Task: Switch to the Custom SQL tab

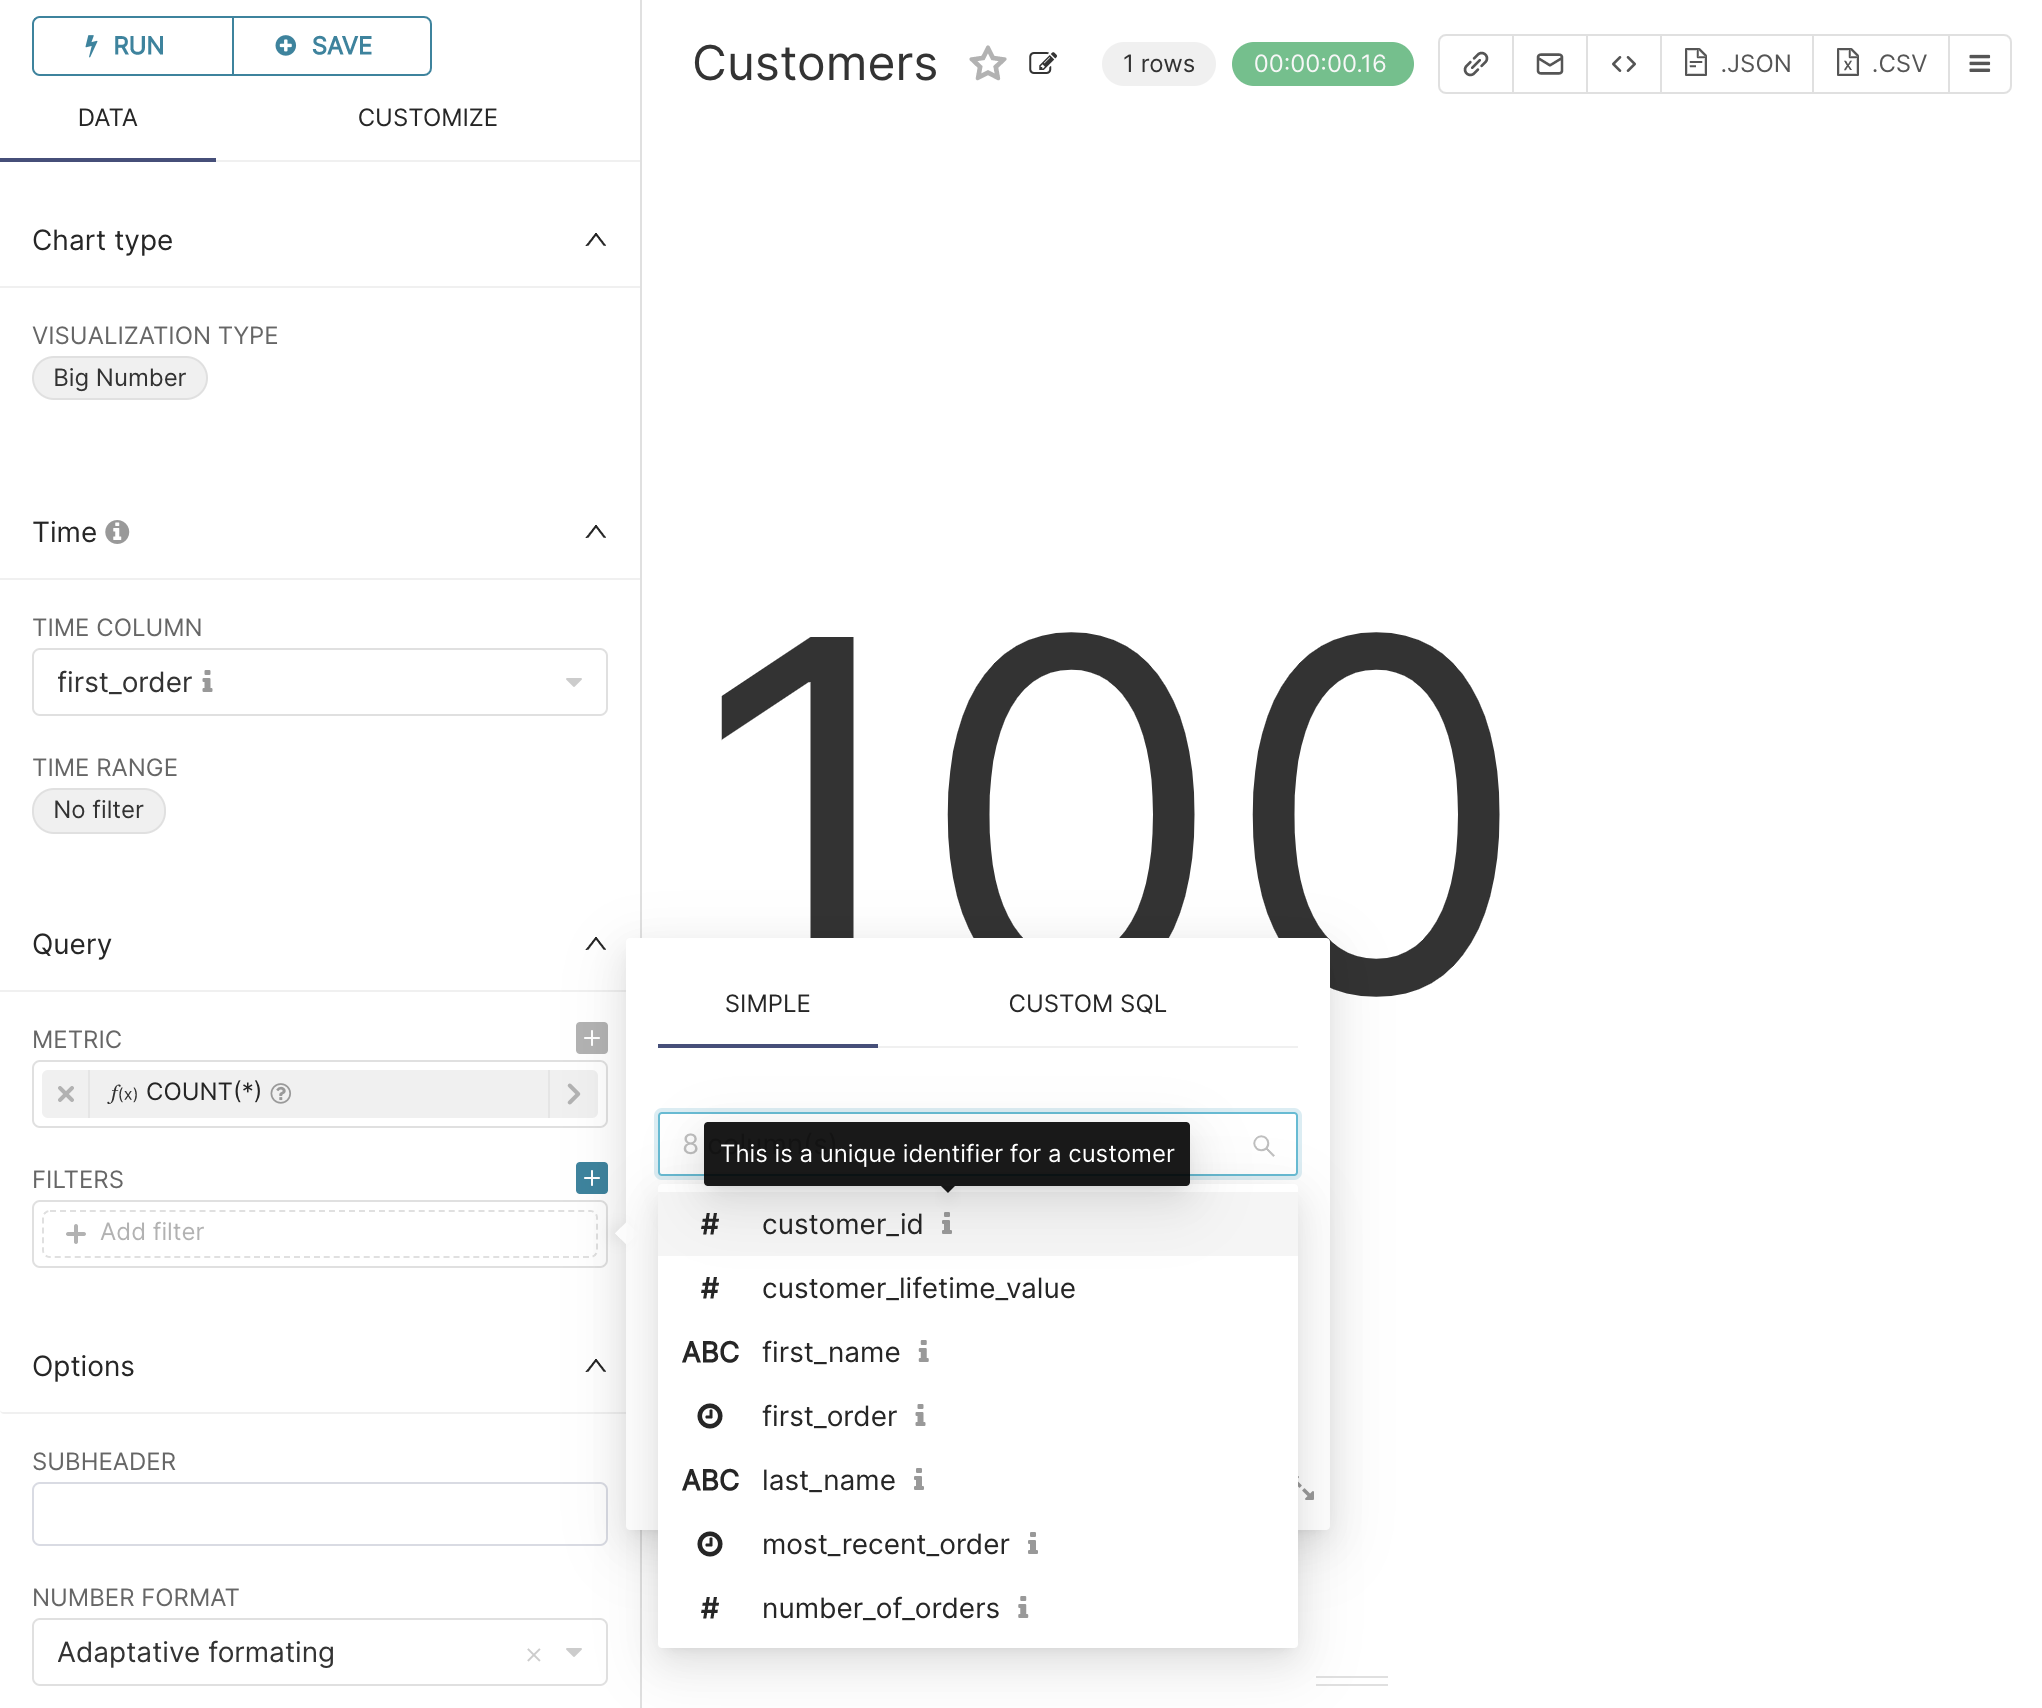Action: pos(1086,1003)
